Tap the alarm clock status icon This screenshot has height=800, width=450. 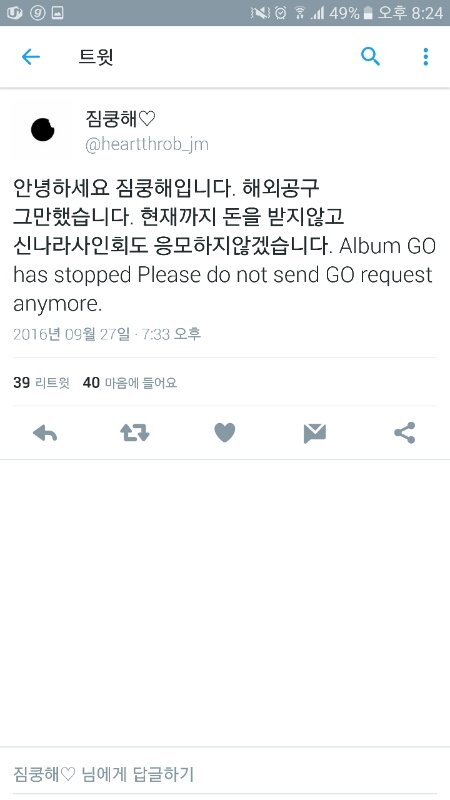[x=281, y=13]
